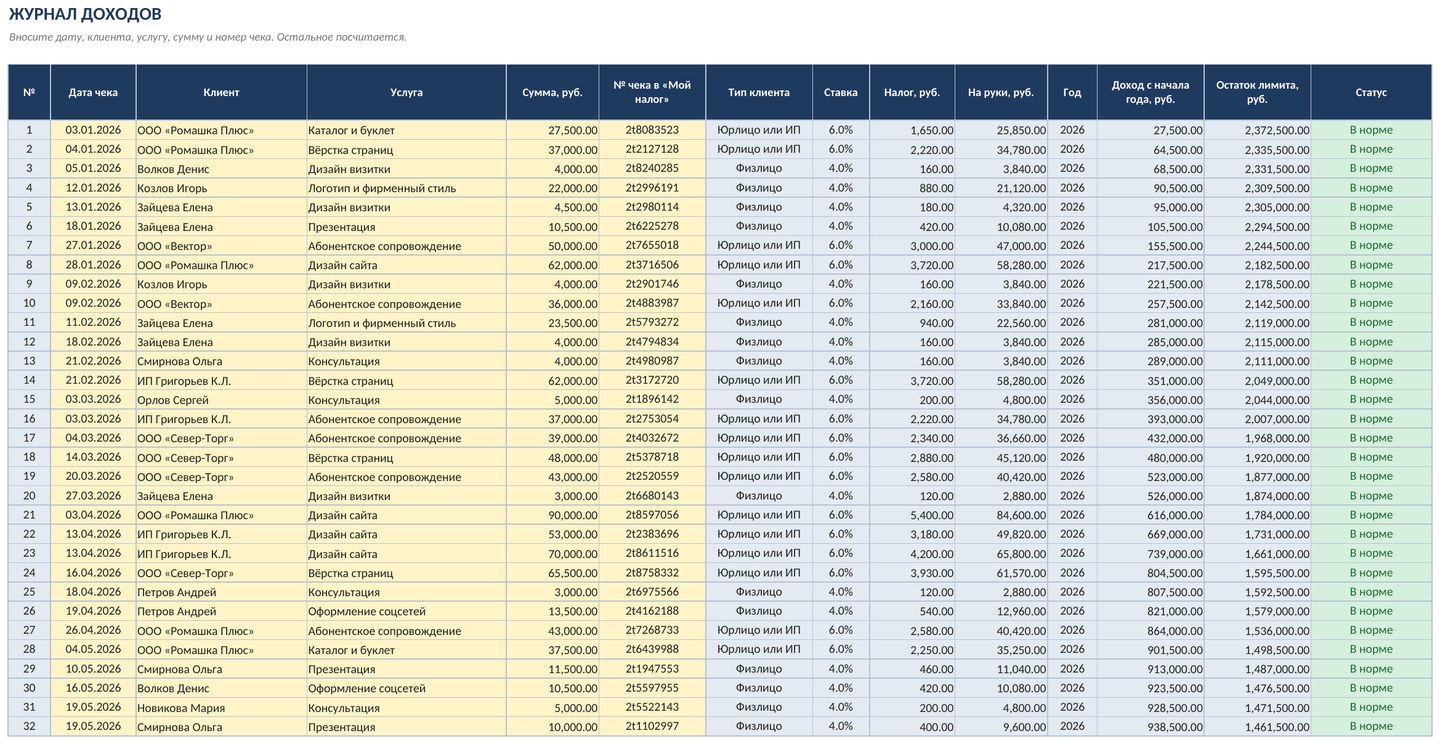This screenshot has height=744, width=1440.
Task: Select "Каталог и буклет" dated 04.05.2026
Action: tap(406, 650)
